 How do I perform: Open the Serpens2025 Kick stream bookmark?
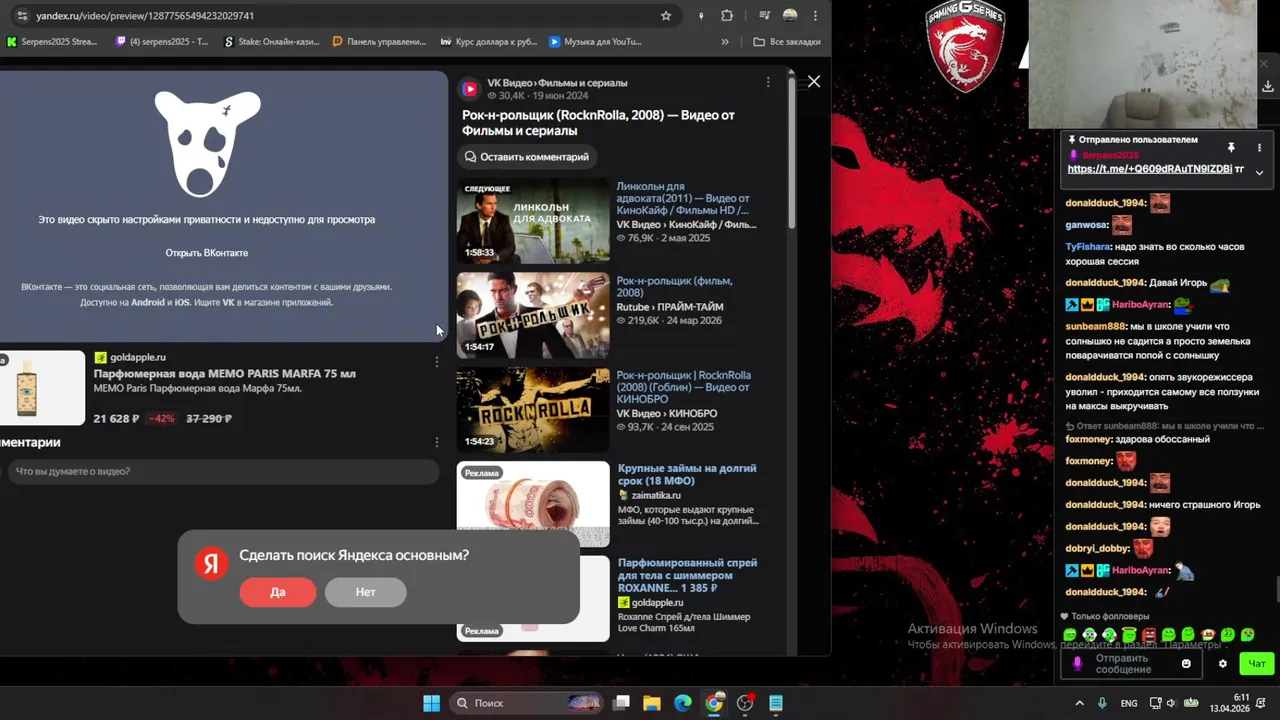click(52, 42)
